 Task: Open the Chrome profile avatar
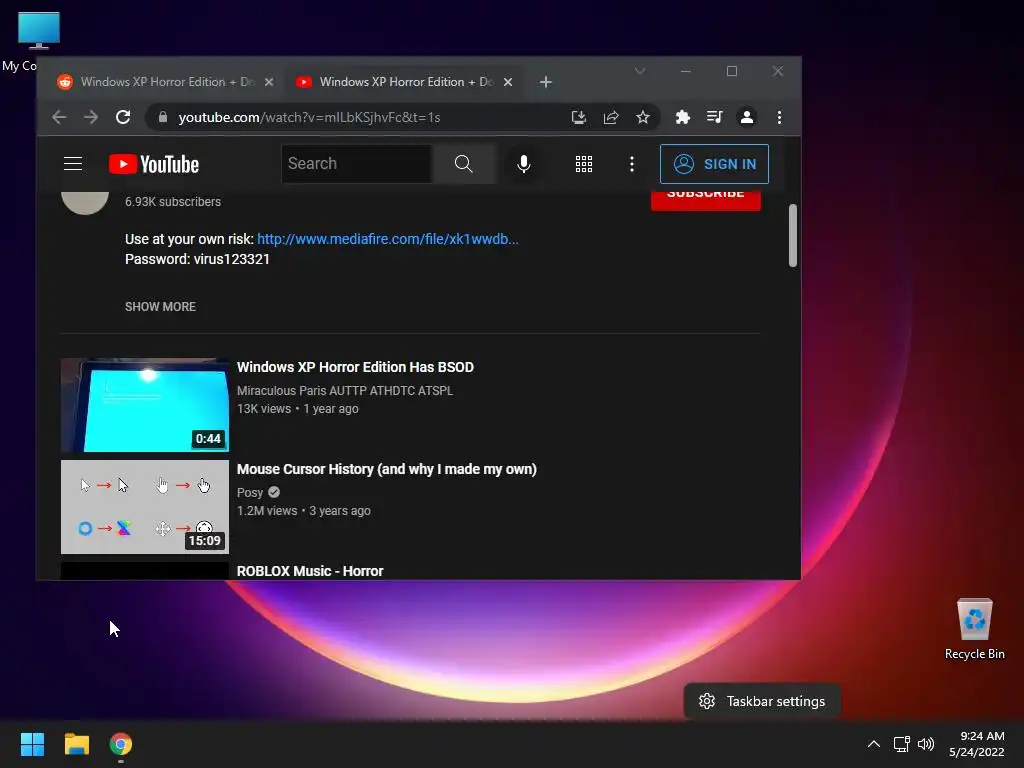746,117
